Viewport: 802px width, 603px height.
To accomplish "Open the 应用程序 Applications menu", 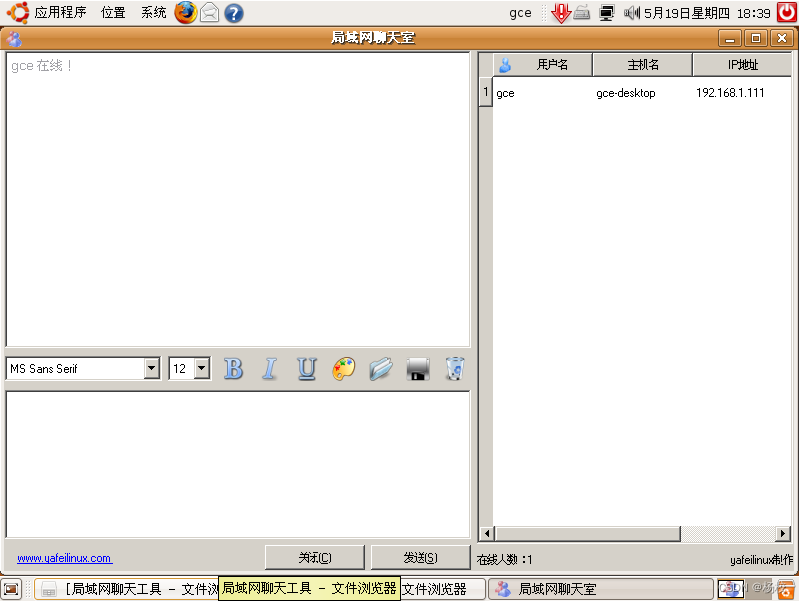I will [x=60, y=12].
